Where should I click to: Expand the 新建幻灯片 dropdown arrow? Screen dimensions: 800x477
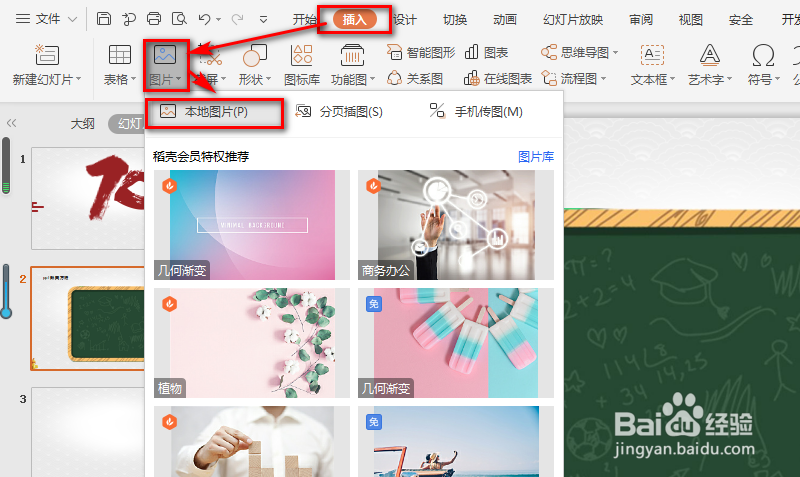[x=79, y=79]
